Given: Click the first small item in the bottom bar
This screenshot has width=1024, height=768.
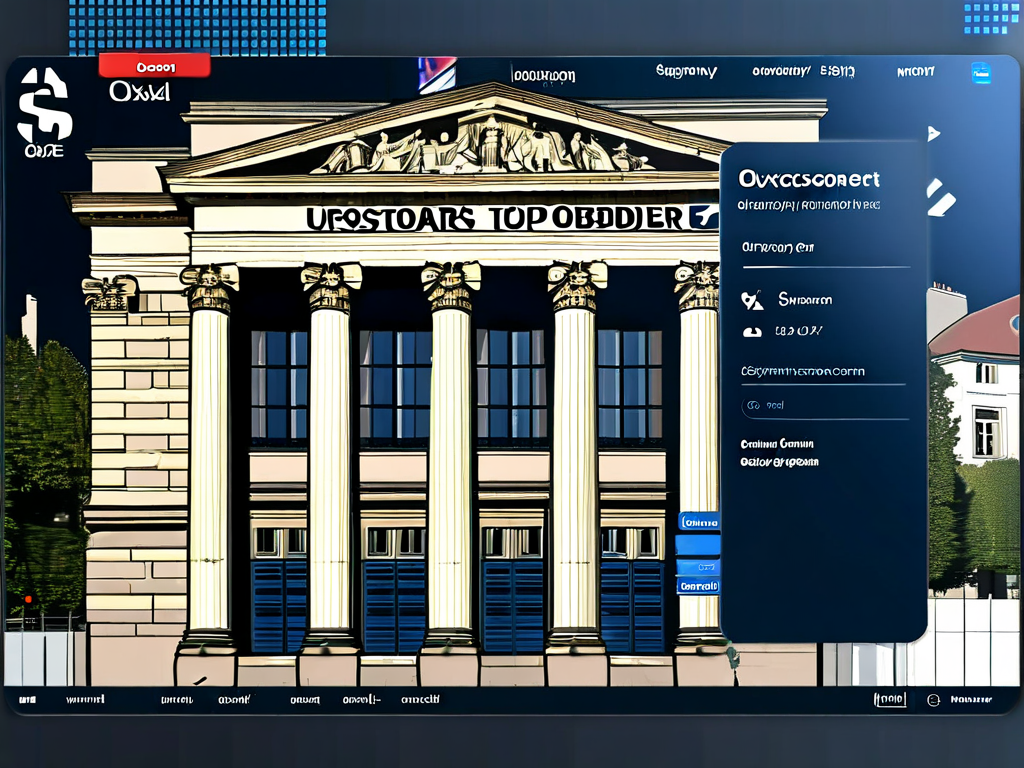Looking at the screenshot, I should (x=27, y=699).
